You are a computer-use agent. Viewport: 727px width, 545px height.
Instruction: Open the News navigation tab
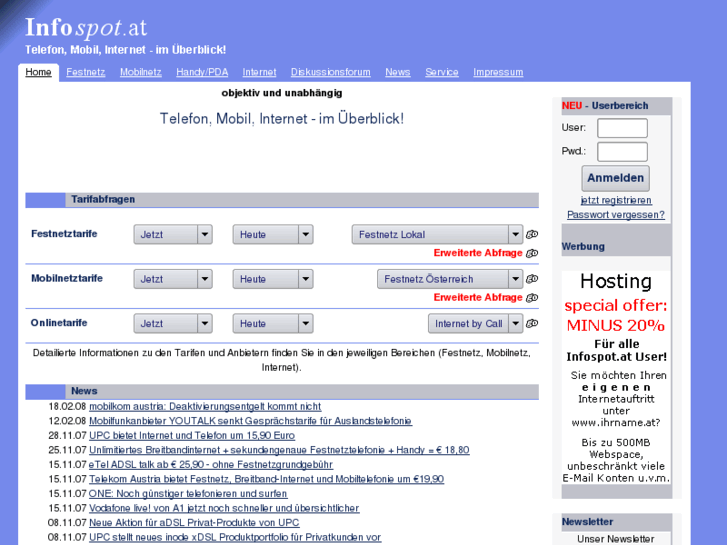[398, 72]
